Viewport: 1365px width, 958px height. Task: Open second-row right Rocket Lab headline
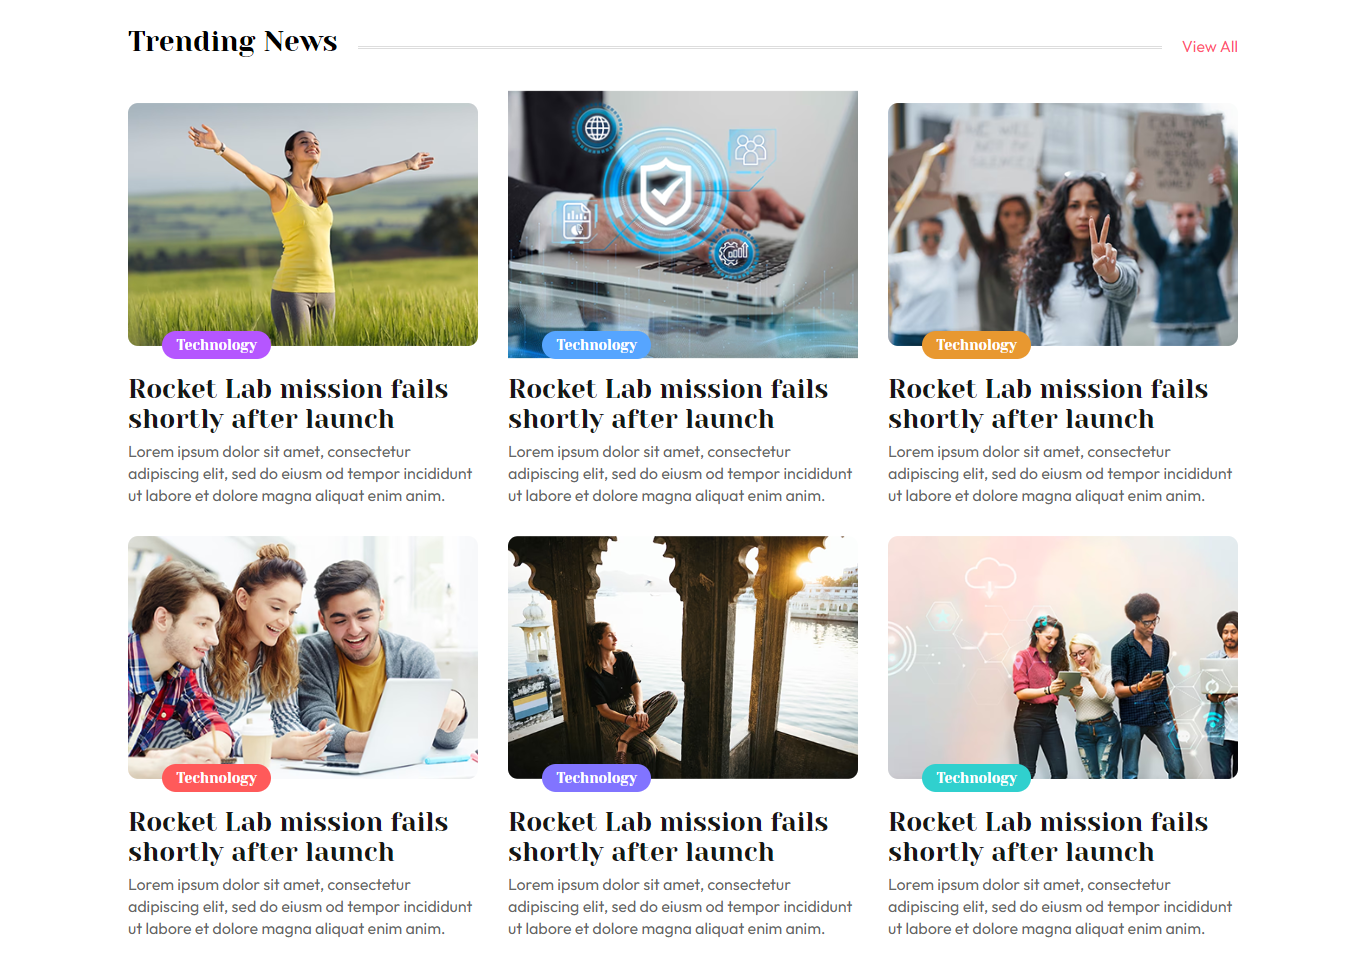[x=1048, y=837]
